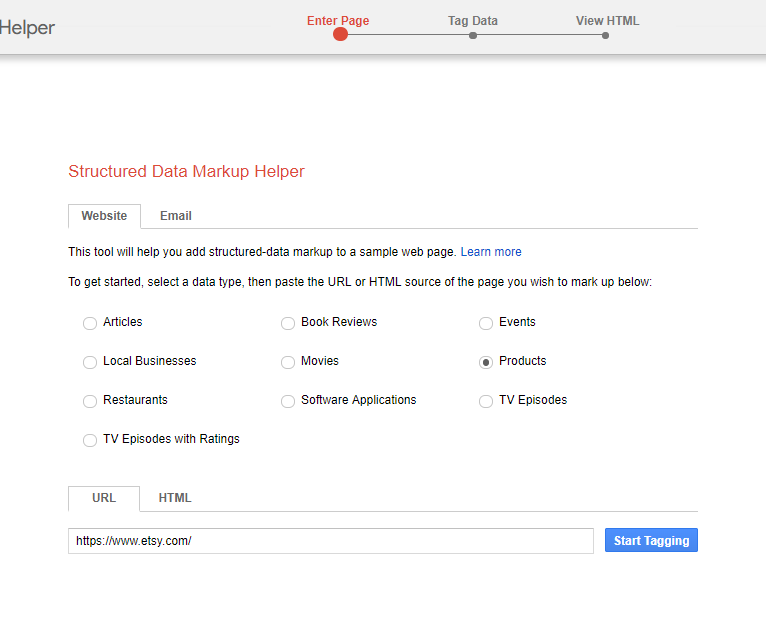This screenshot has height=637, width=766.
Task: Select Software Applications radio option
Action: [x=288, y=401]
